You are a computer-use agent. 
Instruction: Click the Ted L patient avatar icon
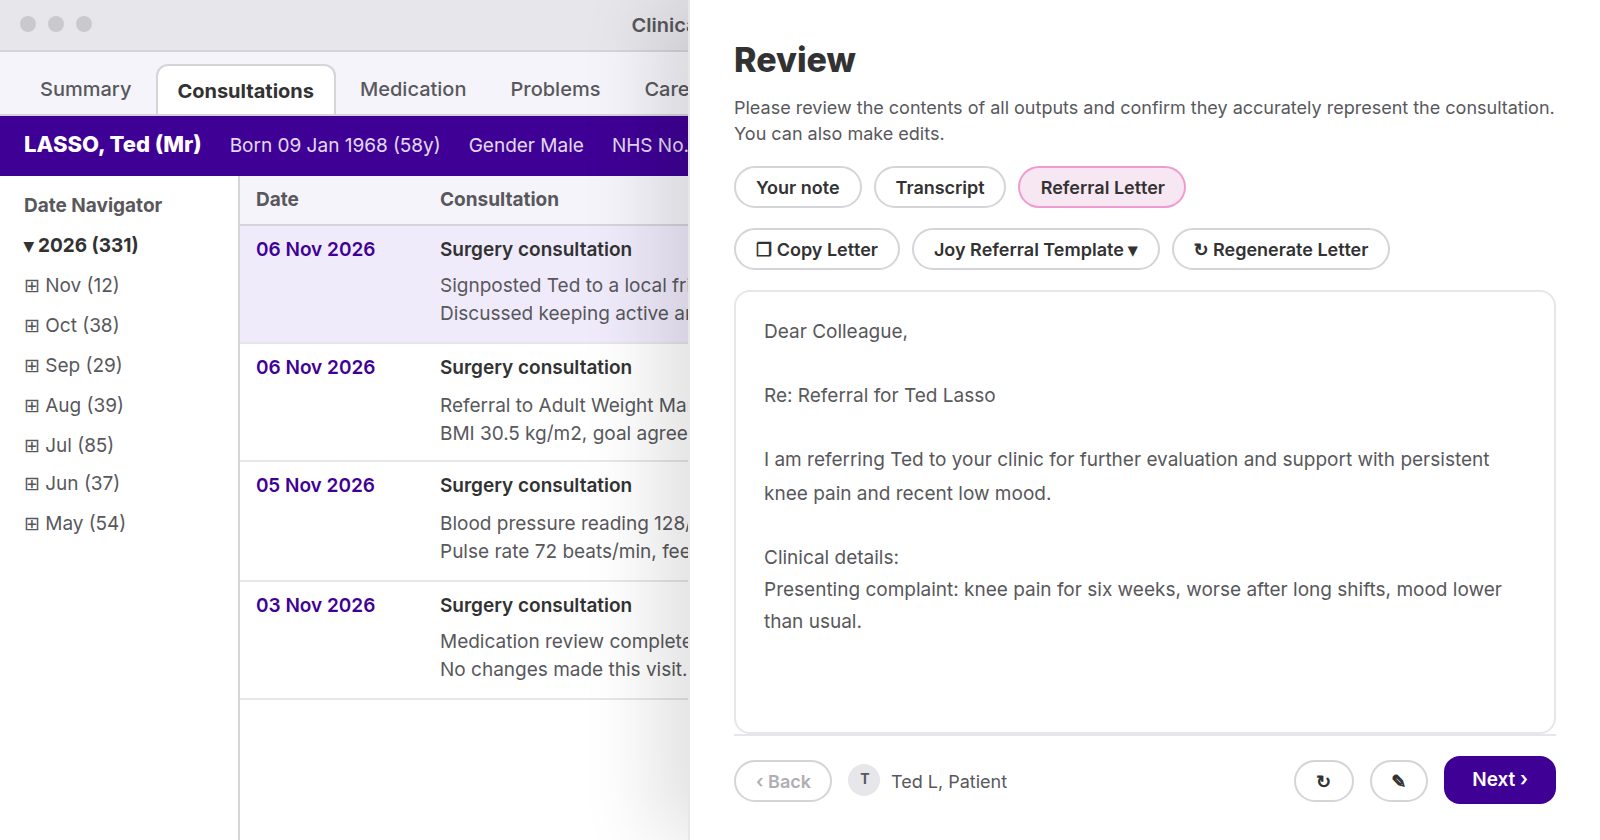click(x=864, y=780)
